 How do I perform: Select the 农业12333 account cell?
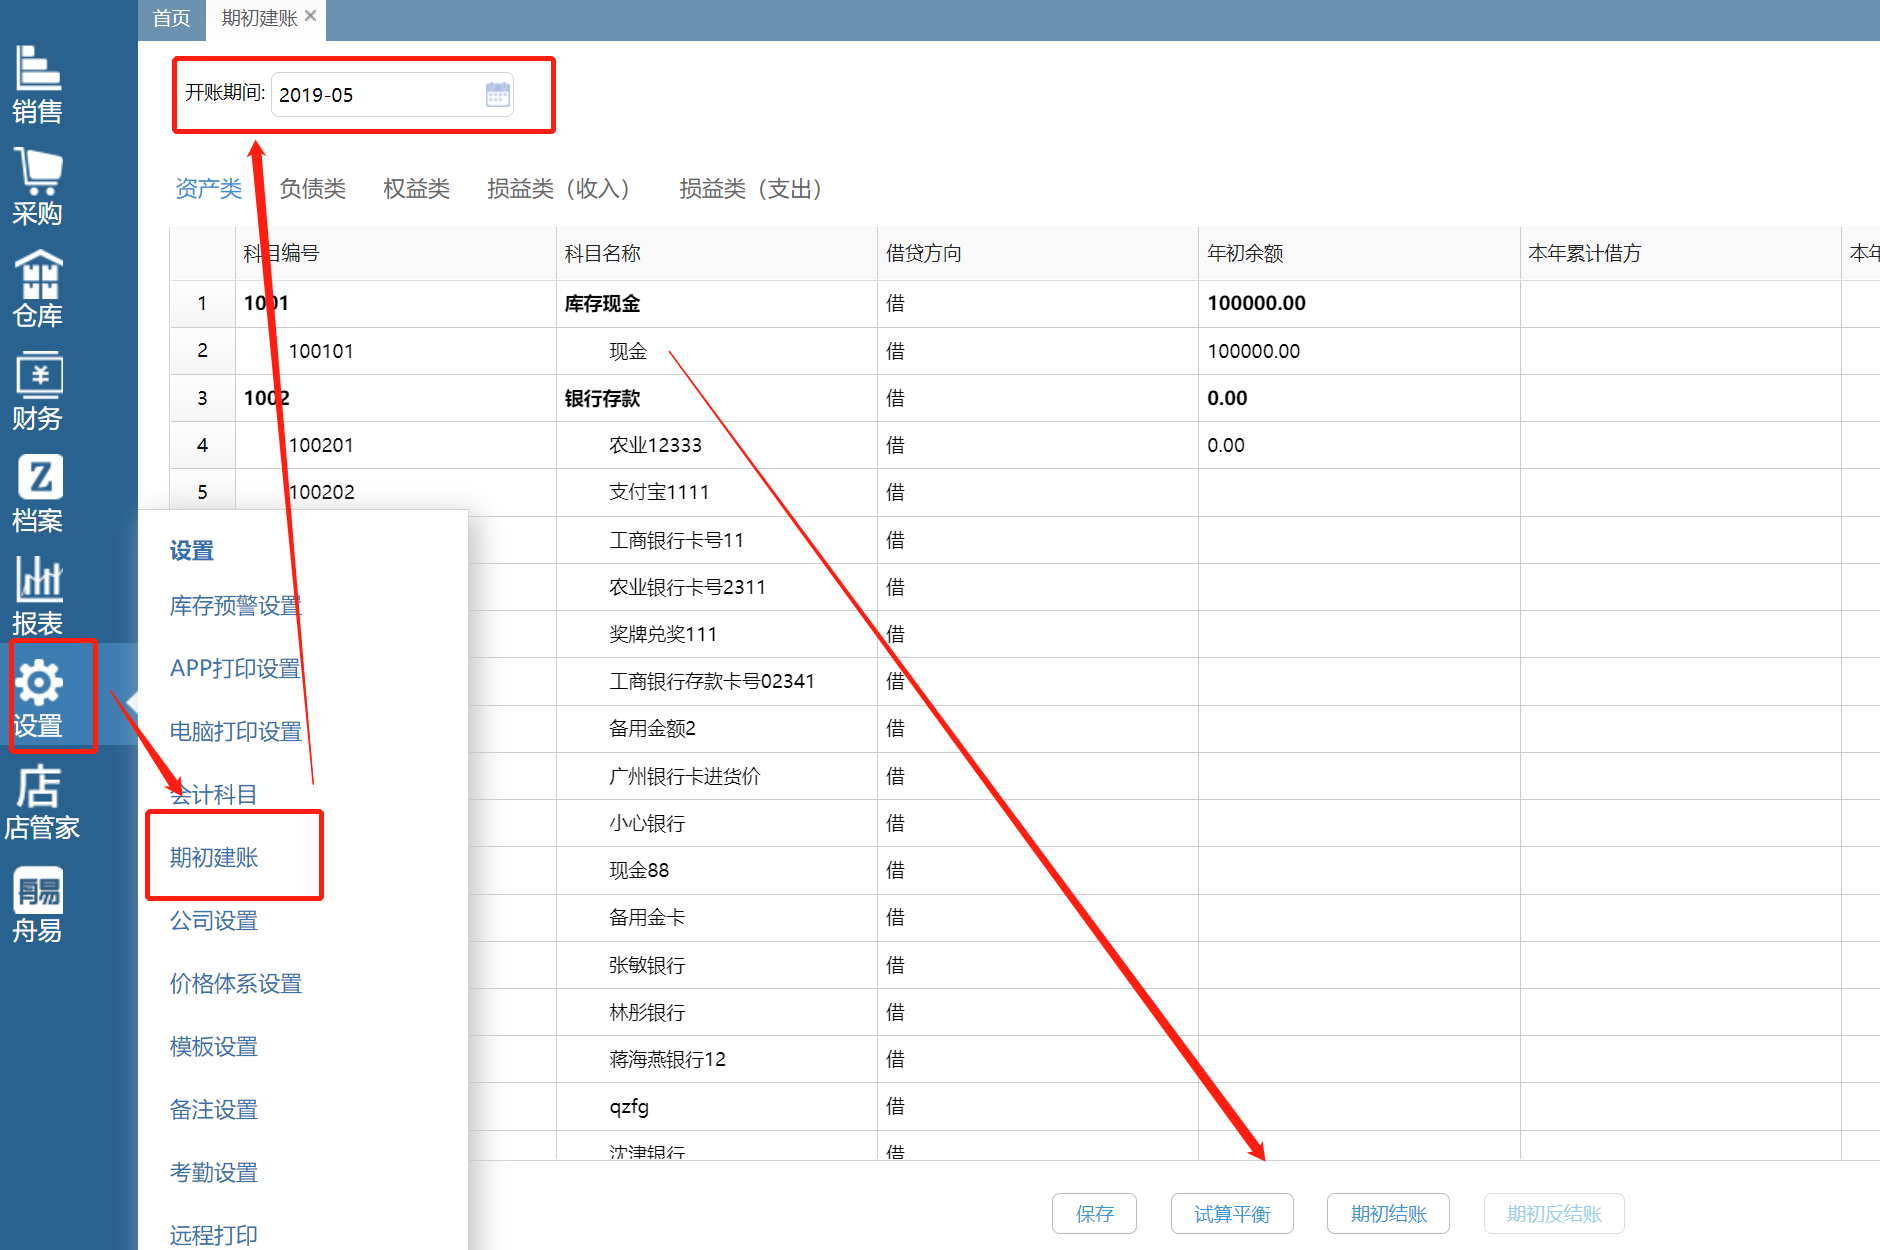coord(716,445)
